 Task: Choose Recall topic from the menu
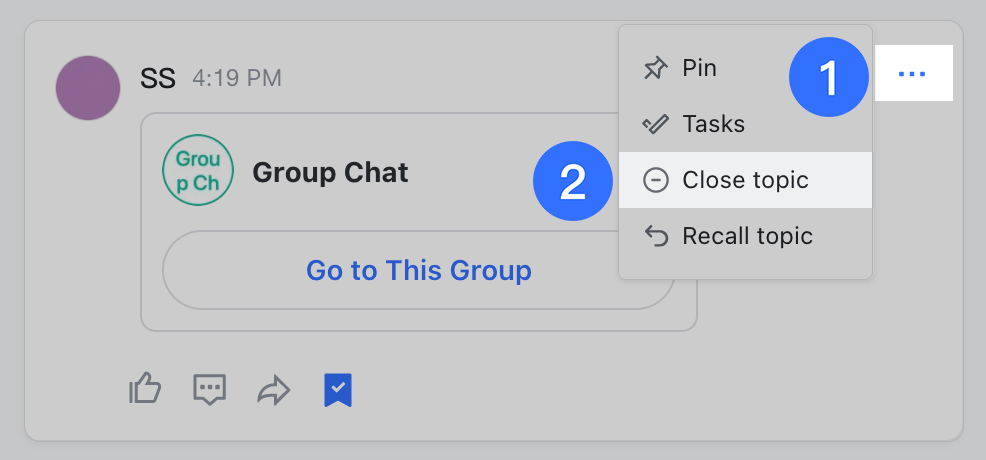[747, 236]
